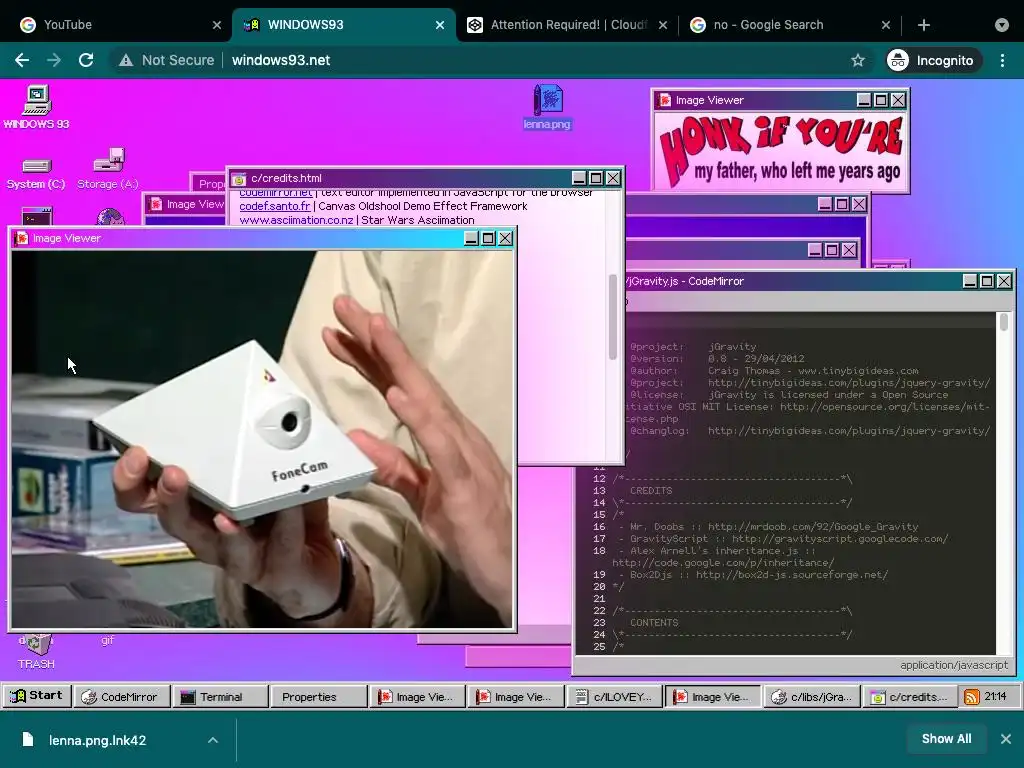Viewport: 1024px width, 768px height.
Task: Click the Not Secure warning icon
Action: [125, 60]
